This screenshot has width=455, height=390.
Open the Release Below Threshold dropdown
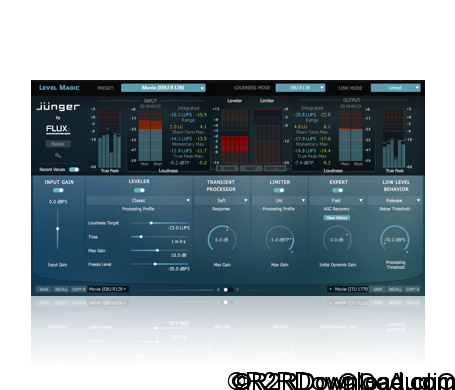pyautogui.click(x=394, y=200)
